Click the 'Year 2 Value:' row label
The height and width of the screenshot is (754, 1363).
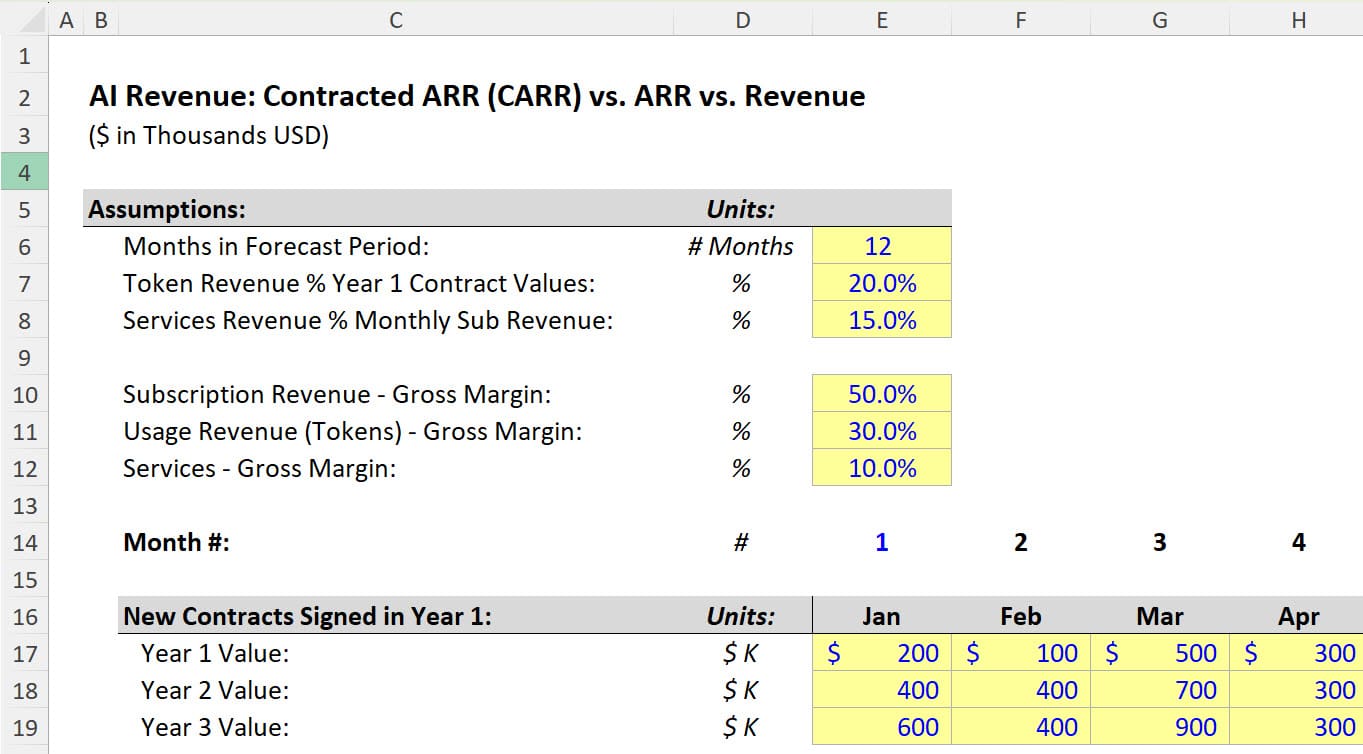(215, 690)
